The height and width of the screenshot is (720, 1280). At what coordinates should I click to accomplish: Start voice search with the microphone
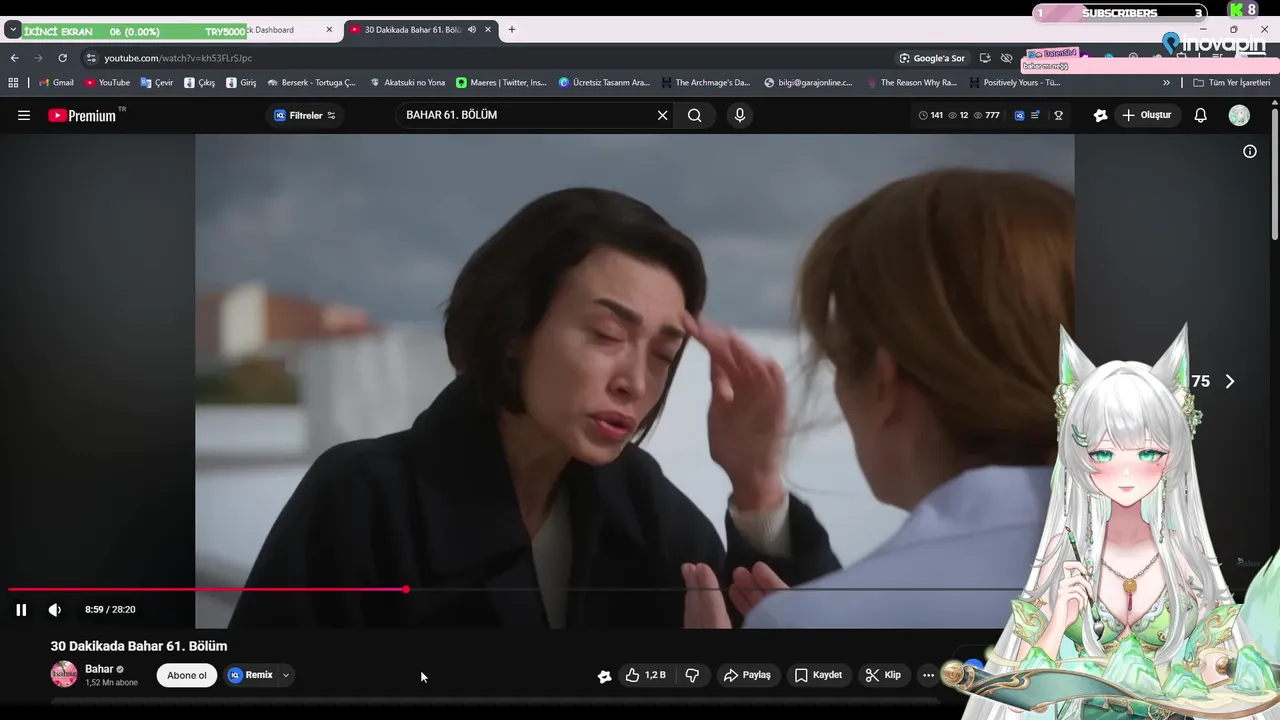tap(740, 115)
